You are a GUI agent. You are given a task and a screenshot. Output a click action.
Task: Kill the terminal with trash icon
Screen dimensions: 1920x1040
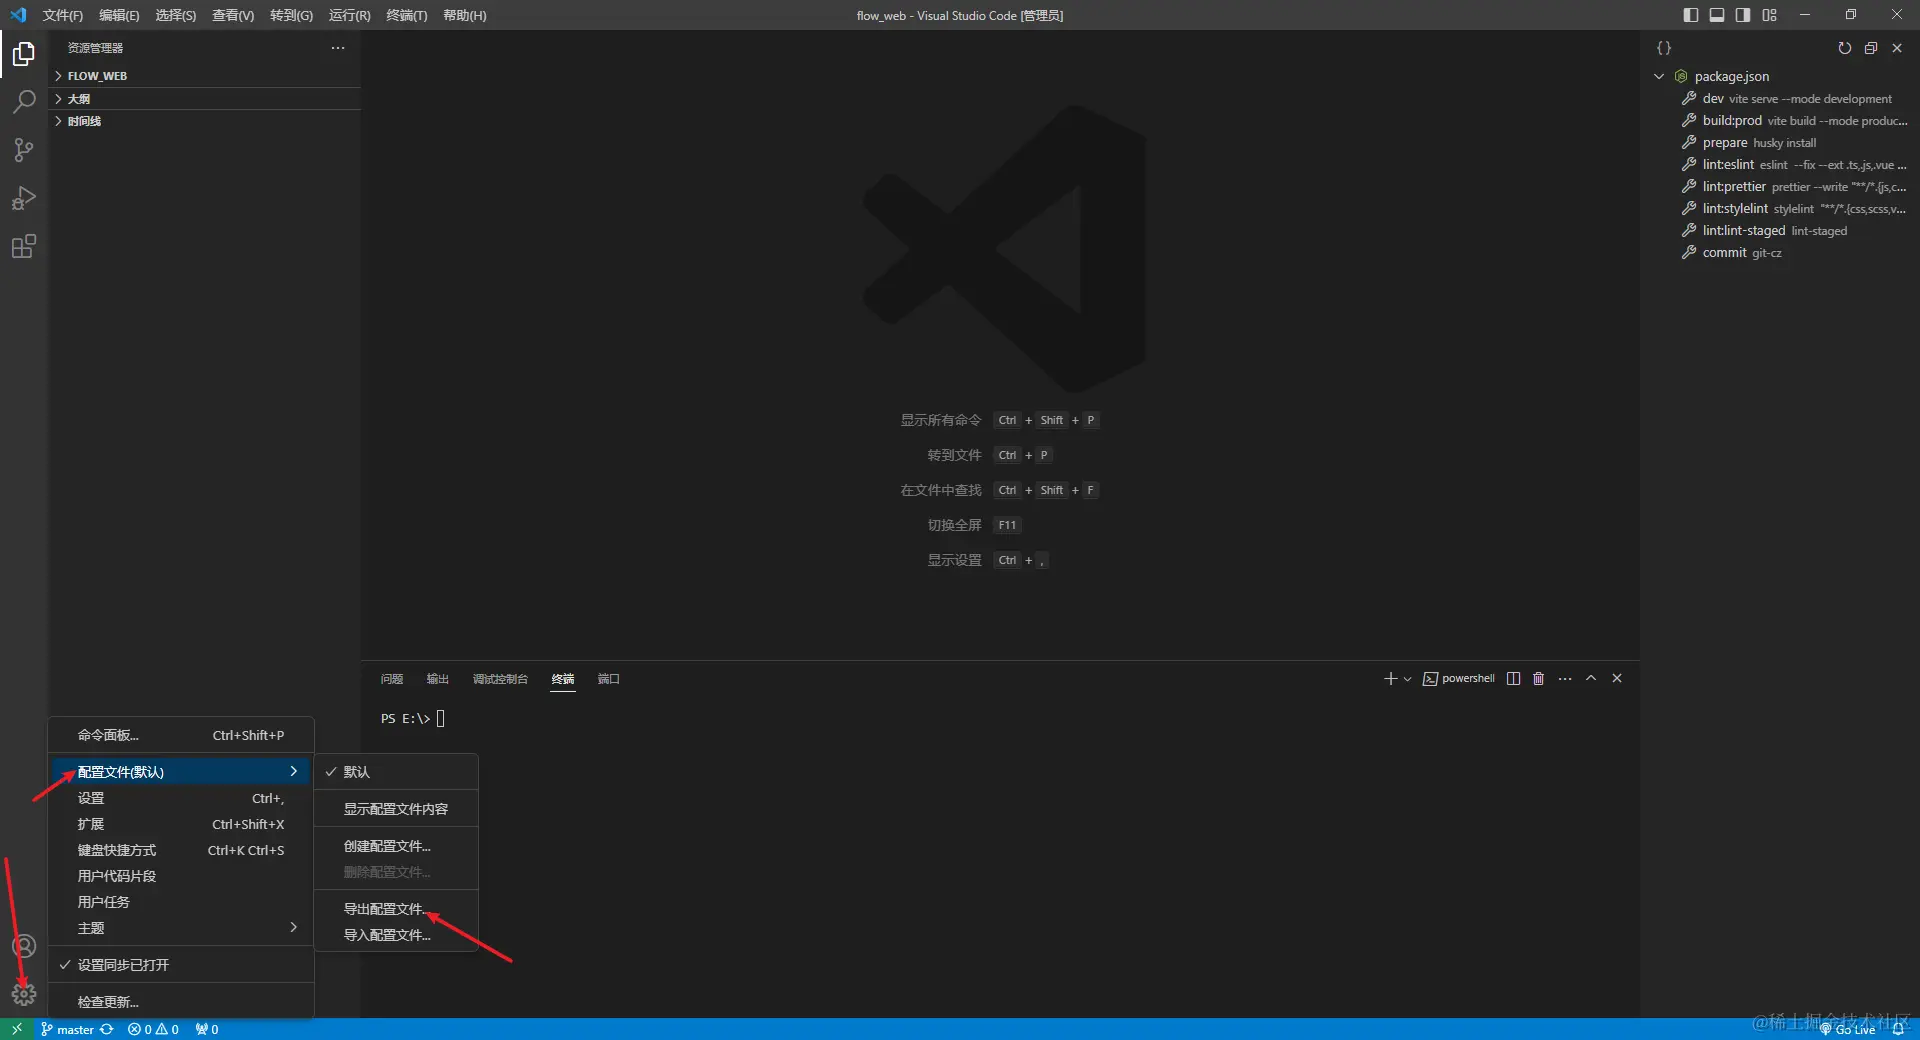click(x=1539, y=679)
